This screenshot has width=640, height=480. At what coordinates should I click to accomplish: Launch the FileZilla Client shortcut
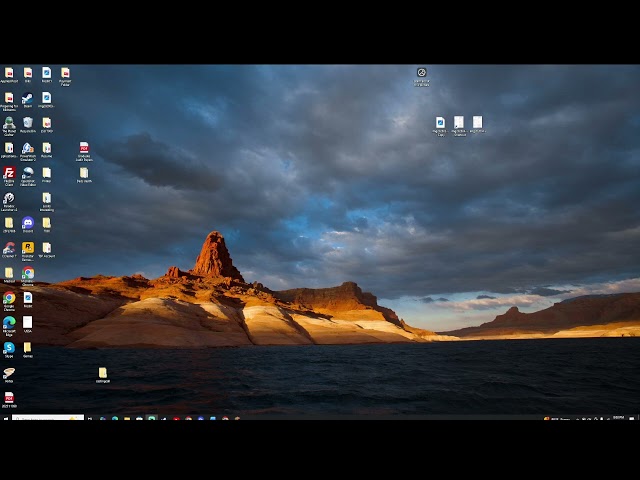9,176
